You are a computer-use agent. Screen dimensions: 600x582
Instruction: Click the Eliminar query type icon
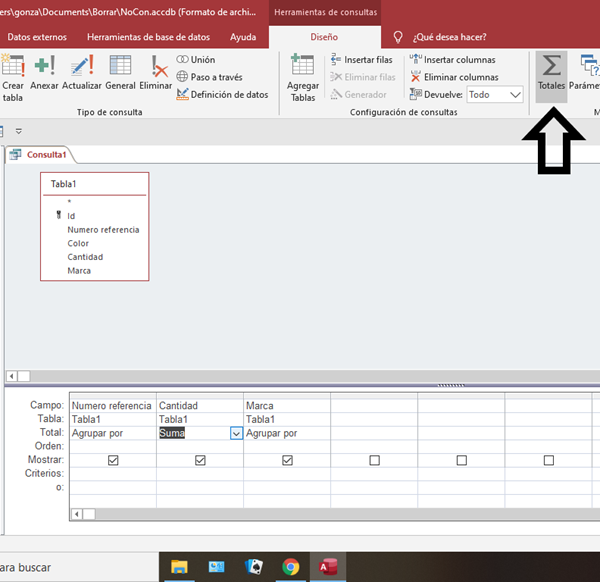(x=156, y=72)
